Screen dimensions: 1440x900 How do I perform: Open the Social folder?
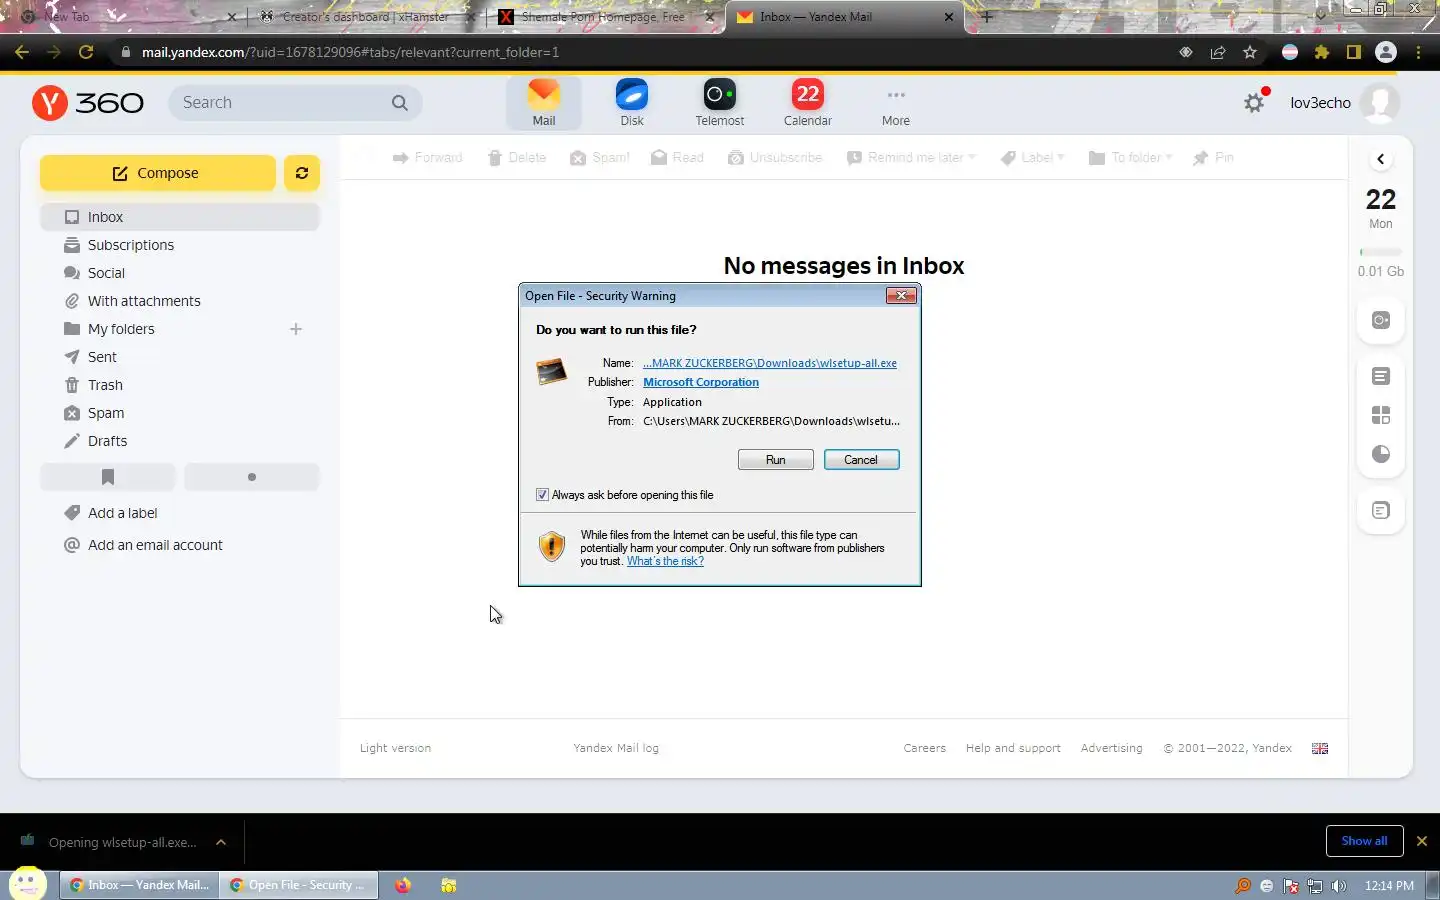click(x=180, y=273)
